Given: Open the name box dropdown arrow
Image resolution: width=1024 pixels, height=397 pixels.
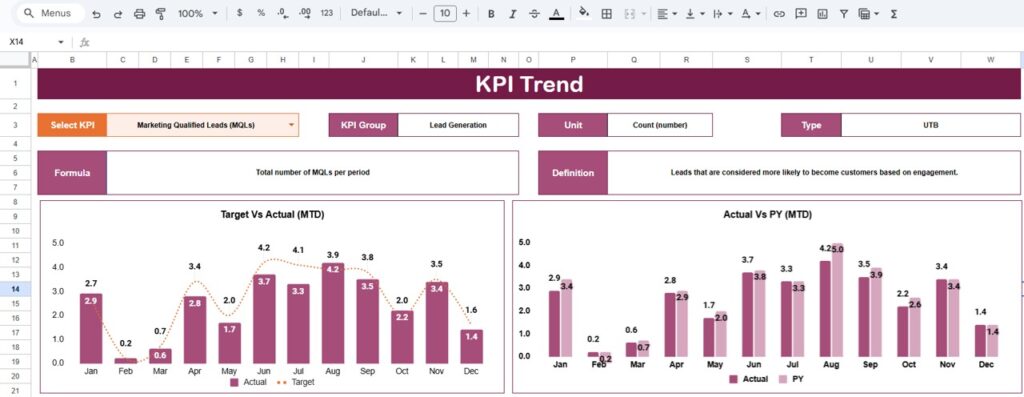Looking at the screenshot, I should [x=61, y=42].
